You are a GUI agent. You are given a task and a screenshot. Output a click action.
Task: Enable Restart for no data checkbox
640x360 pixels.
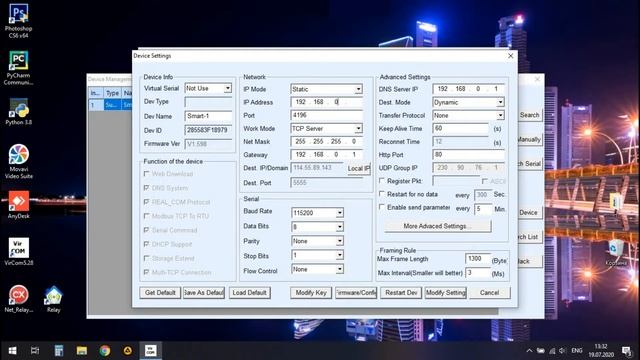point(382,194)
